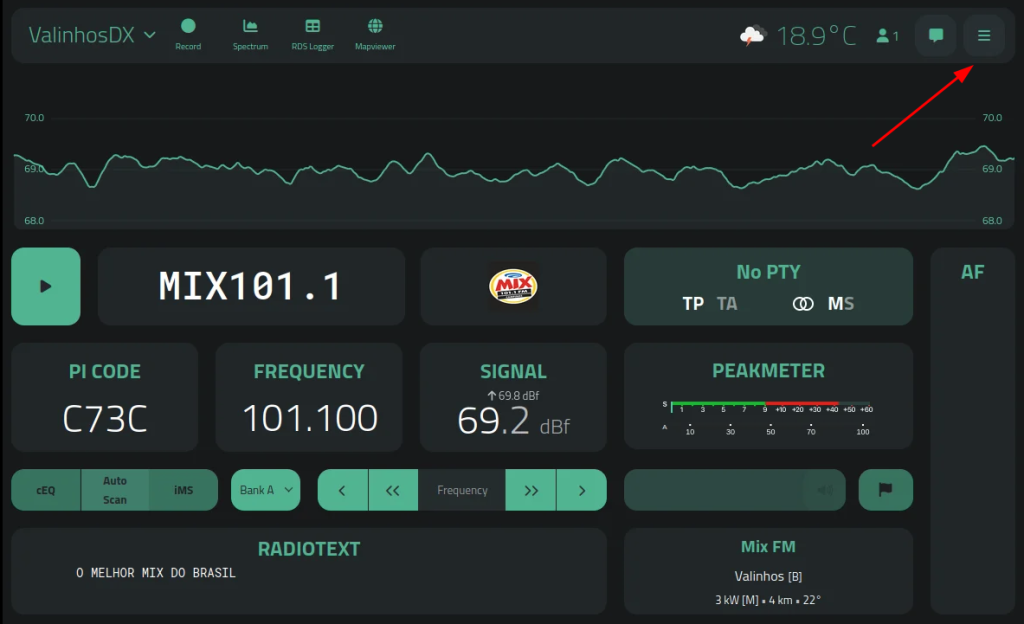The image size is (1024, 624).
Task: Seek forward with double right arrows
Action: [531, 490]
